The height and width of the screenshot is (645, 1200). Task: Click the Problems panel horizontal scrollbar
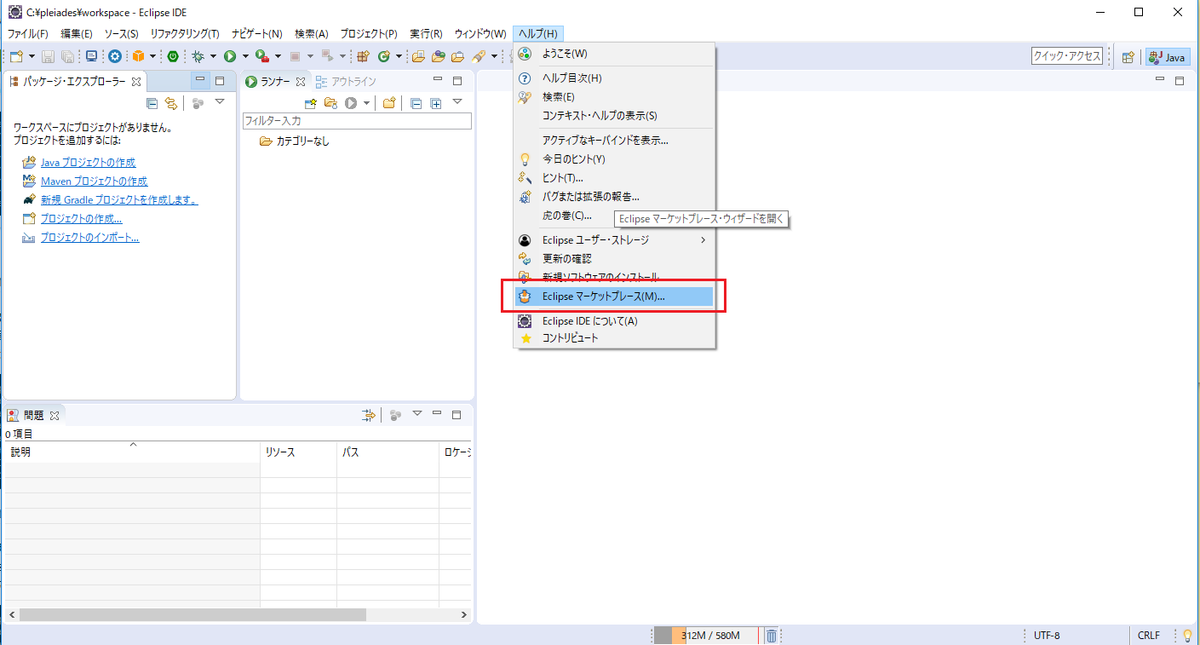pyautogui.click(x=192, y=615)
